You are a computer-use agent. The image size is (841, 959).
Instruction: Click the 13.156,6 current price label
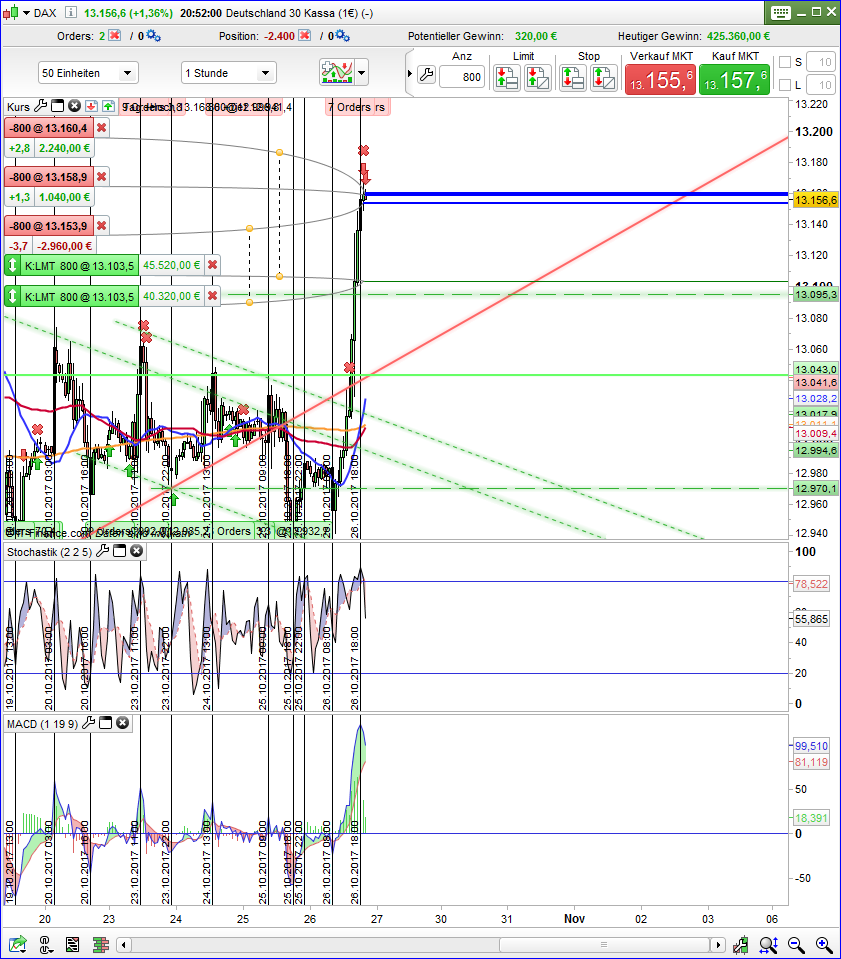click(815, 200)
